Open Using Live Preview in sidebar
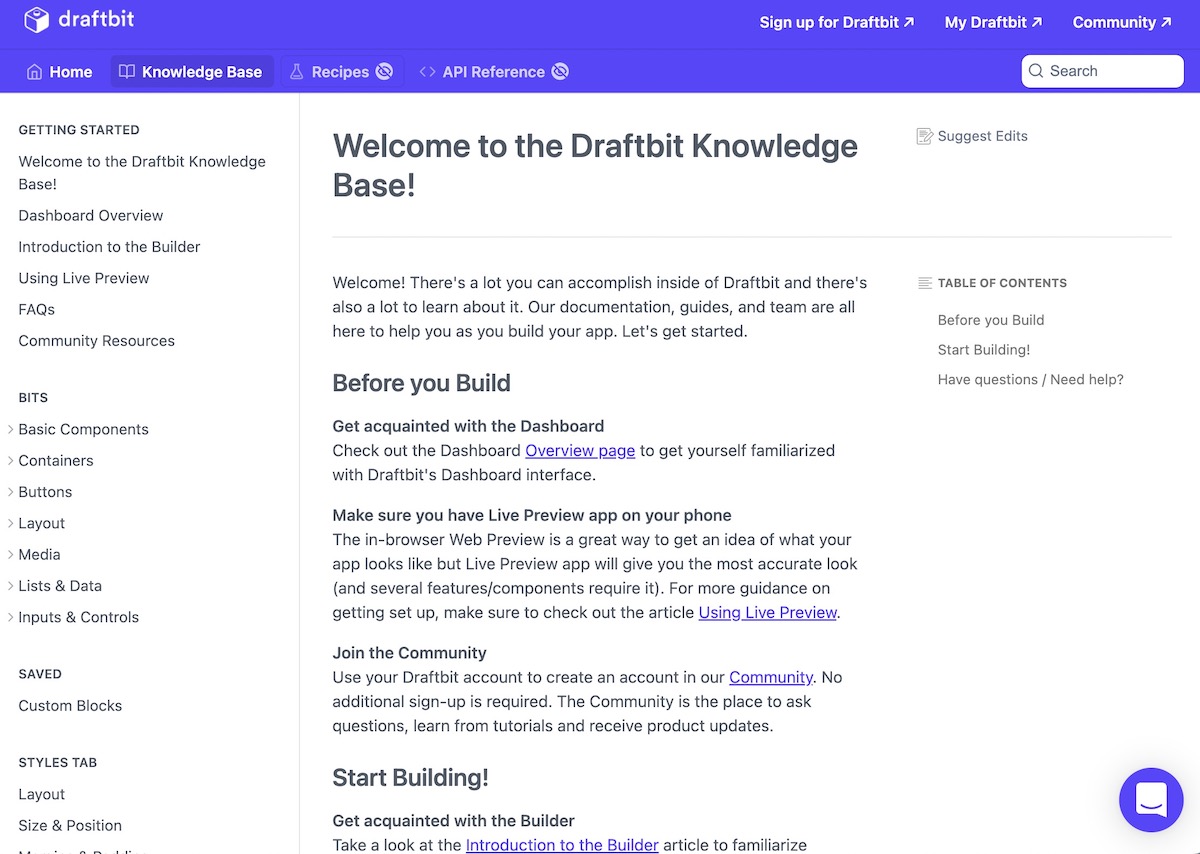The height and width of the screenshot is (854, 1200). 84,278
